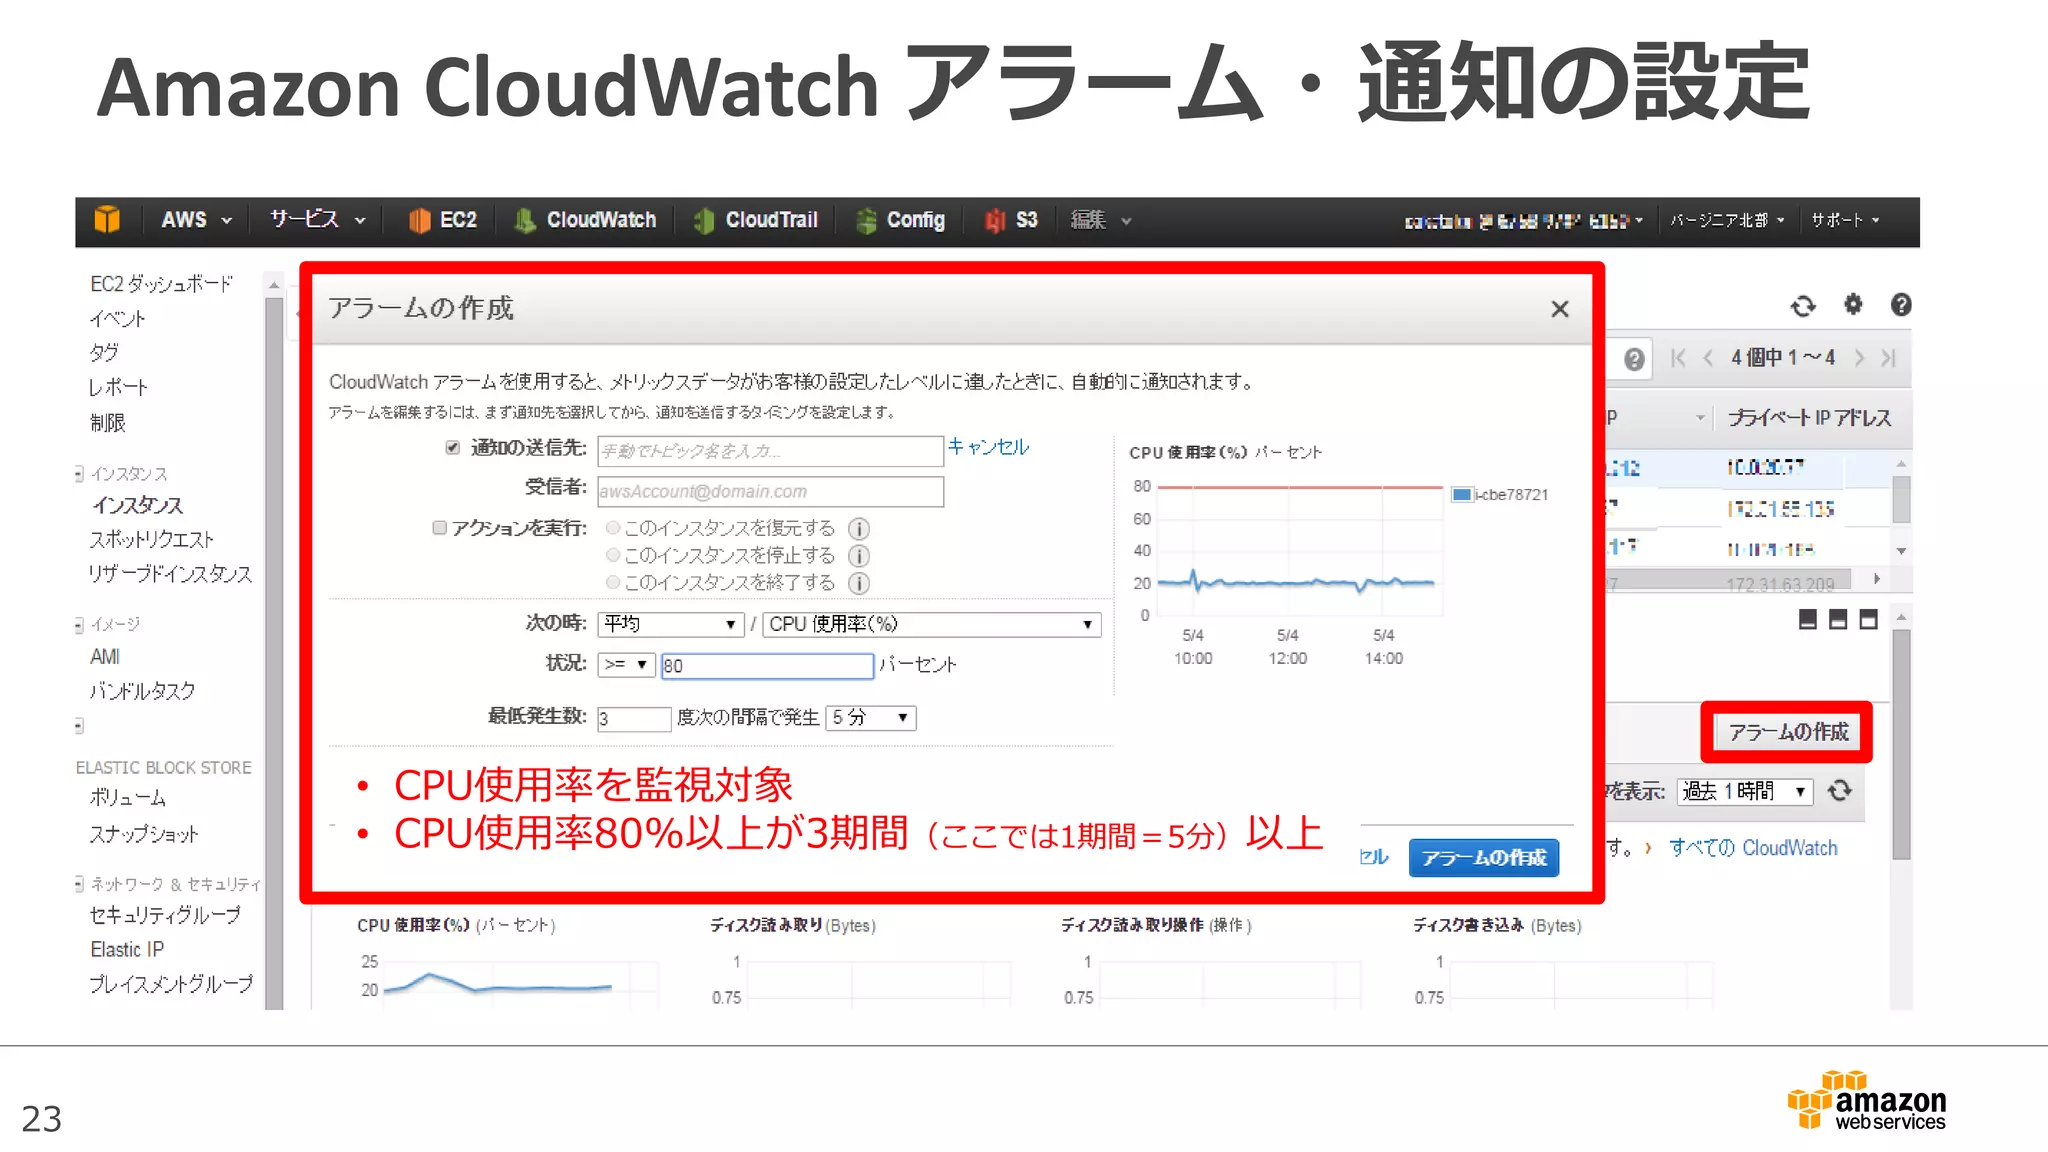Focus the 受信者 email field
The image size is (2048, 1152).
[770, 492]
